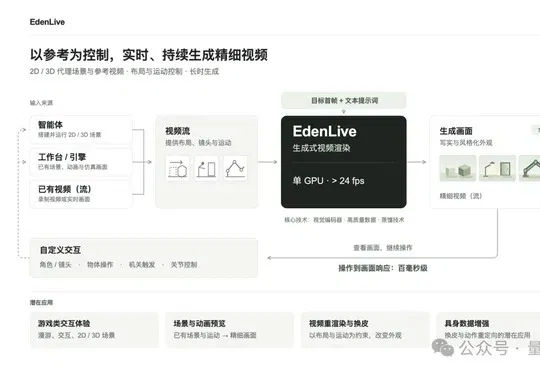The image size is (540, 372).
Task: Click the subtitle starting 2D / 3D 代理场景
Action: click(x=124, y=72)
